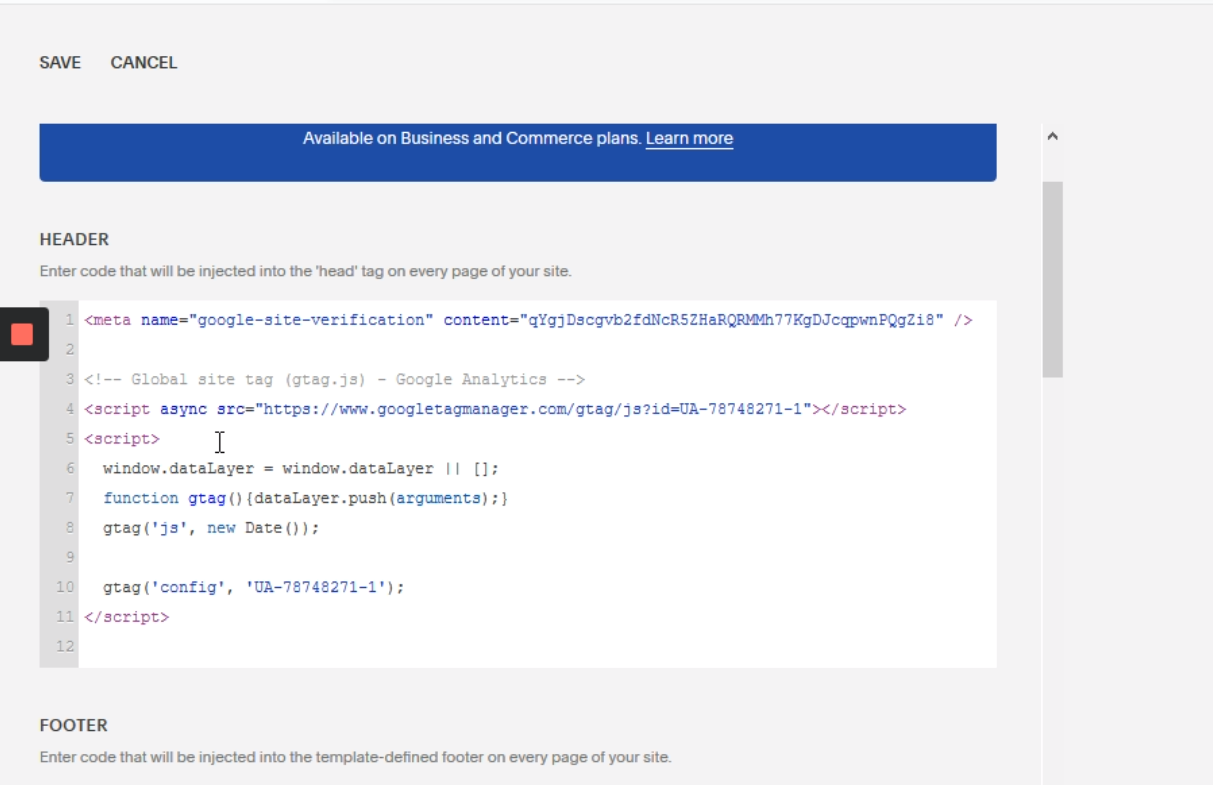The height and width of the screenshot is (785, 1213).
Task: Save the code injection changes
Action: 60,62
